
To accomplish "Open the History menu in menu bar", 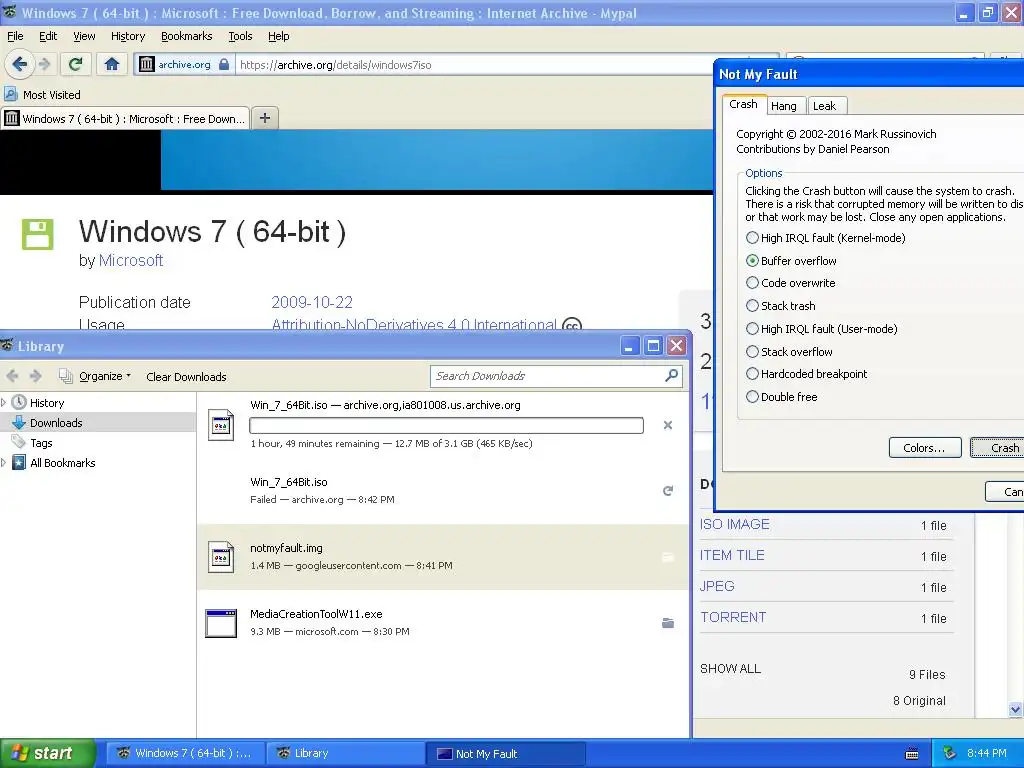I will click(x=127, y=36).
